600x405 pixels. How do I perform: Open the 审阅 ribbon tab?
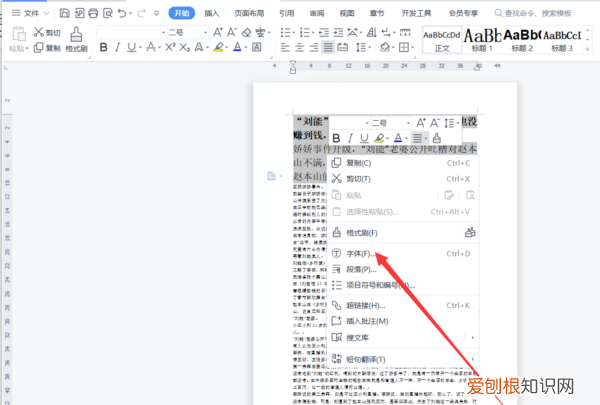point(317,13)
